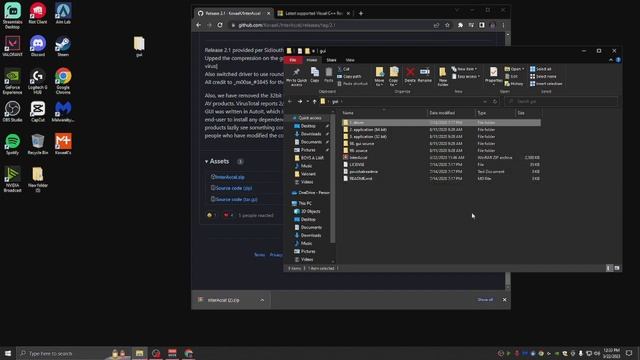The width and height of the screenshot is (640, 360).
Task: Open OBS Studio desktop shortcut
Action: [12, 111]
